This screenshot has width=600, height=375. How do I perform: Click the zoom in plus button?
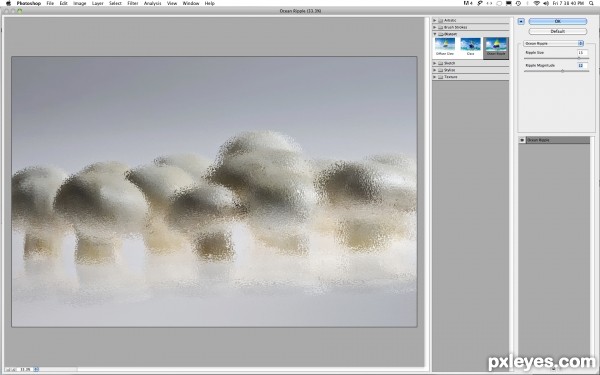pyautogui.click(x=15, y=369)
